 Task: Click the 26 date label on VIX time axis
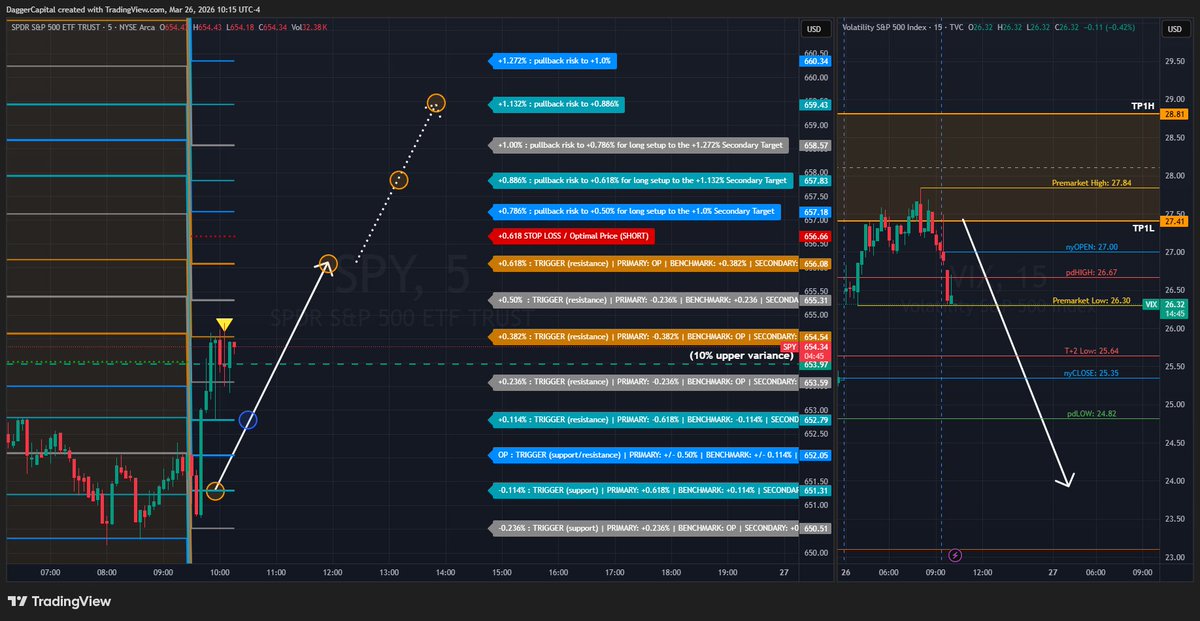tap(846, 573)
